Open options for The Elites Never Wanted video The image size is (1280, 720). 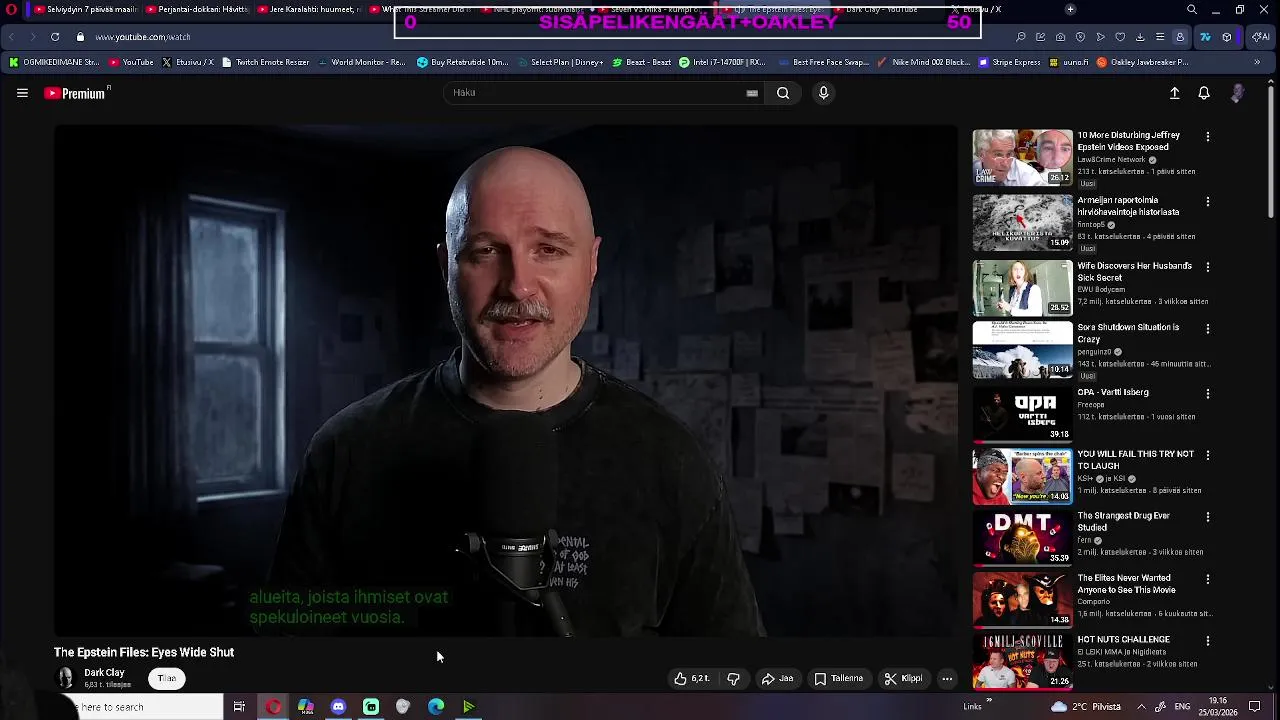click(x=1207, y=579)
